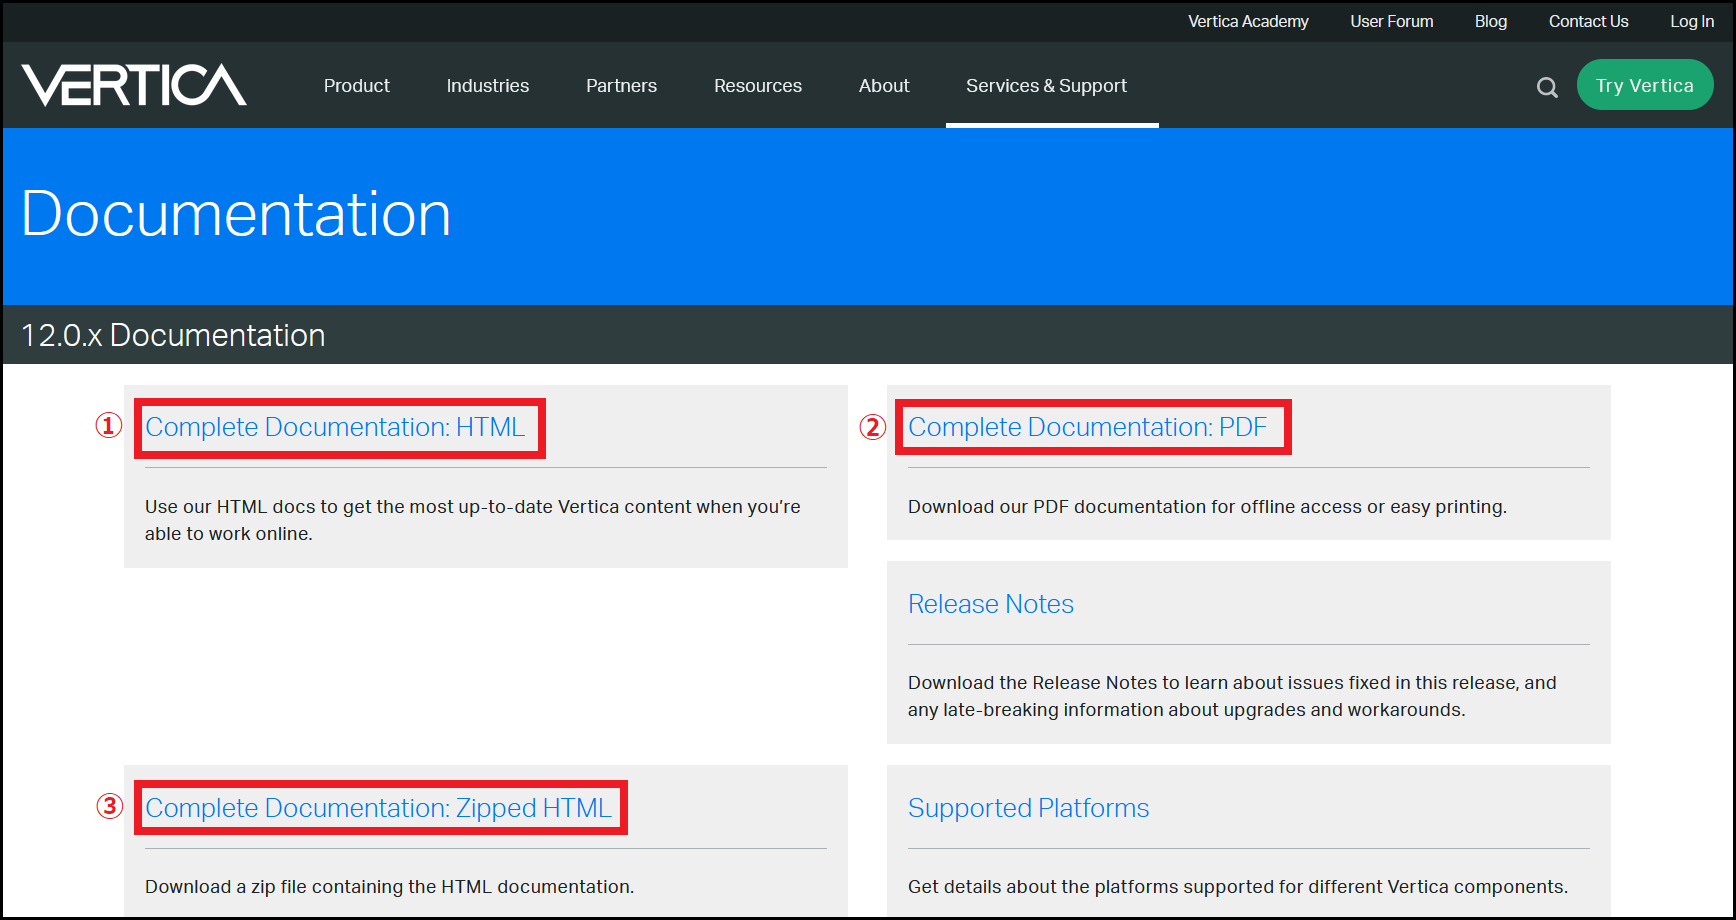Open Complete Documentation: HTML link
Viewport: 1736px width, 920px height.
[x=335, y=427]
